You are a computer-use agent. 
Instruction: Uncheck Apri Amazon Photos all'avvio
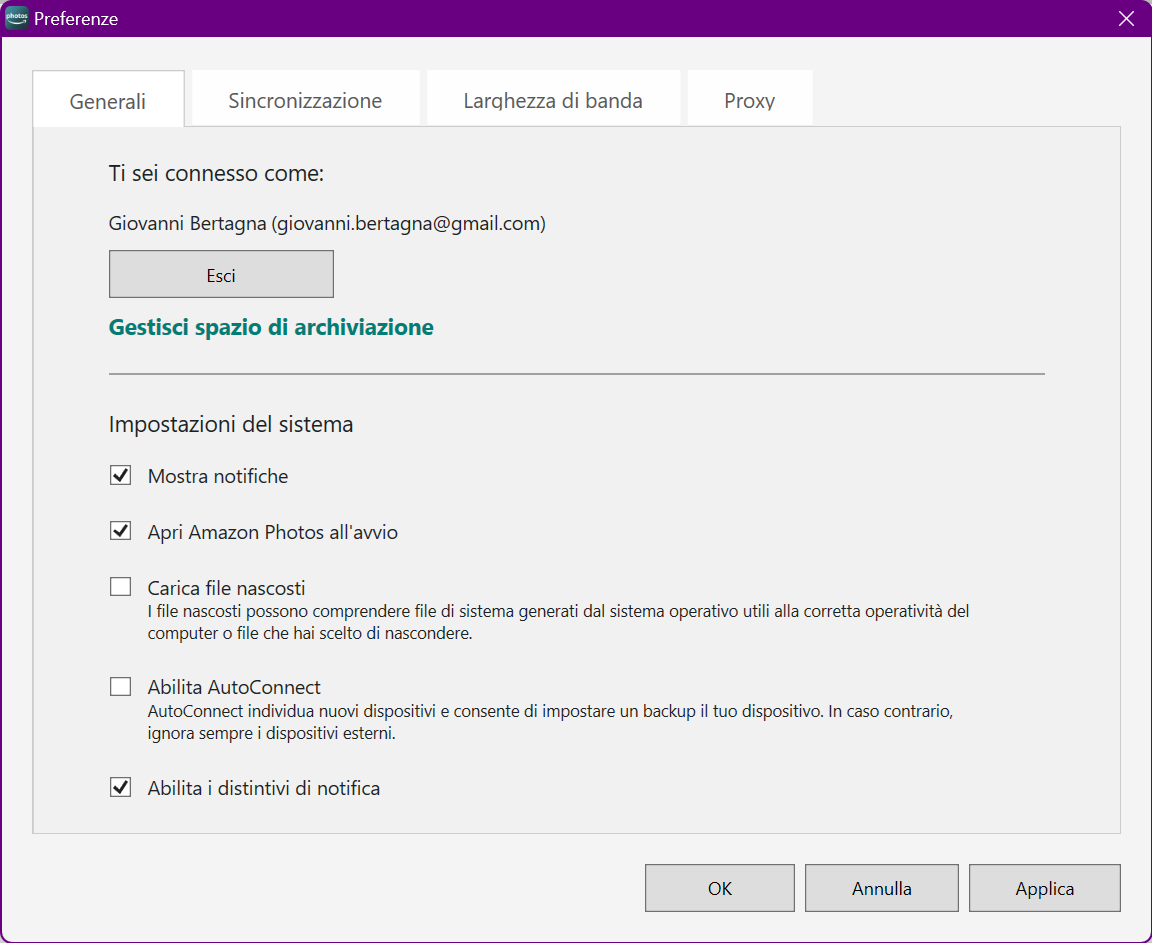point(120,531)
